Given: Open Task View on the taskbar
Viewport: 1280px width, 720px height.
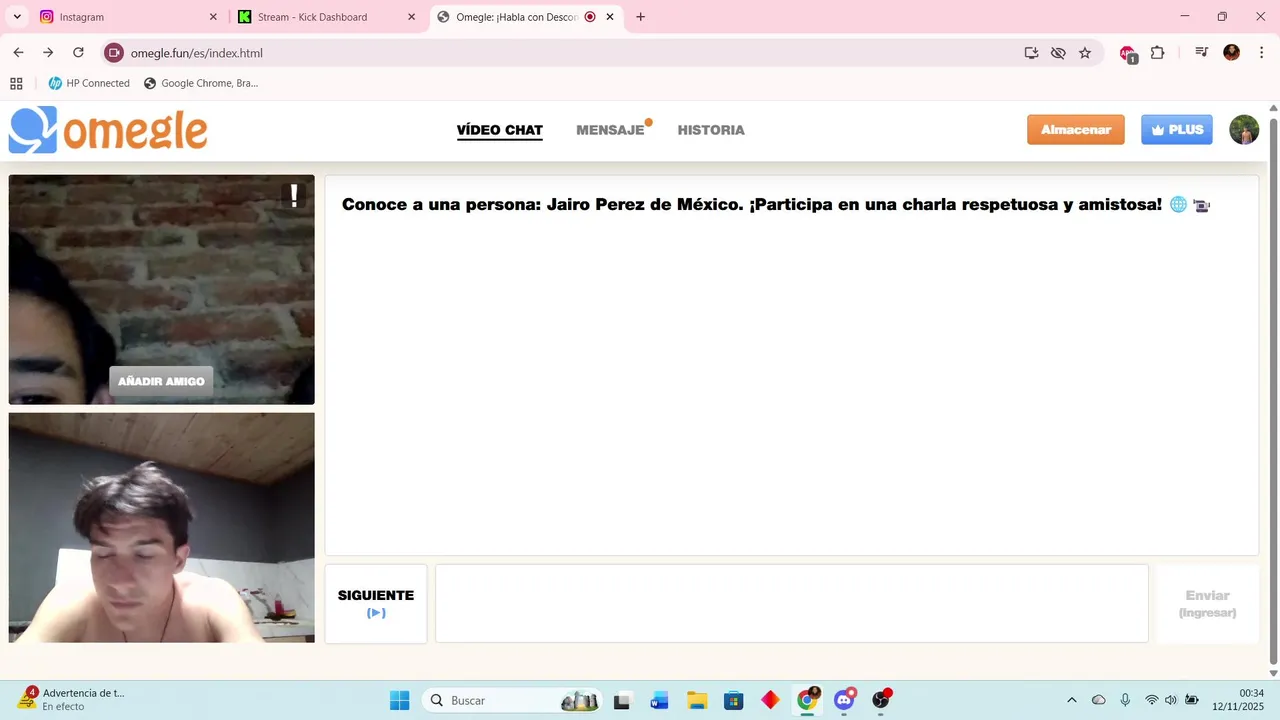Looking at the screenshot, I should pyautogui.click(x=622, y=700).
